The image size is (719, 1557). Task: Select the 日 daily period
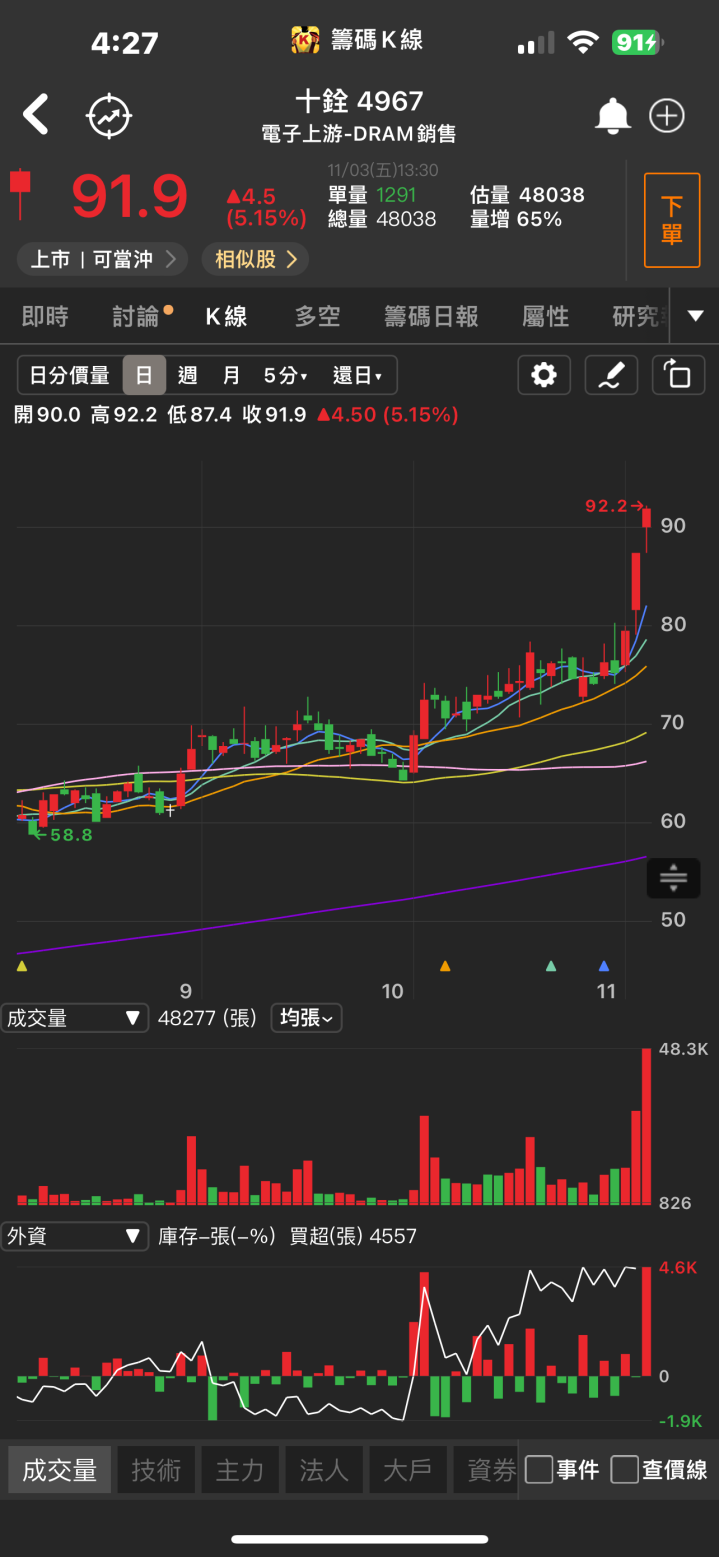(x=144, y=375)
